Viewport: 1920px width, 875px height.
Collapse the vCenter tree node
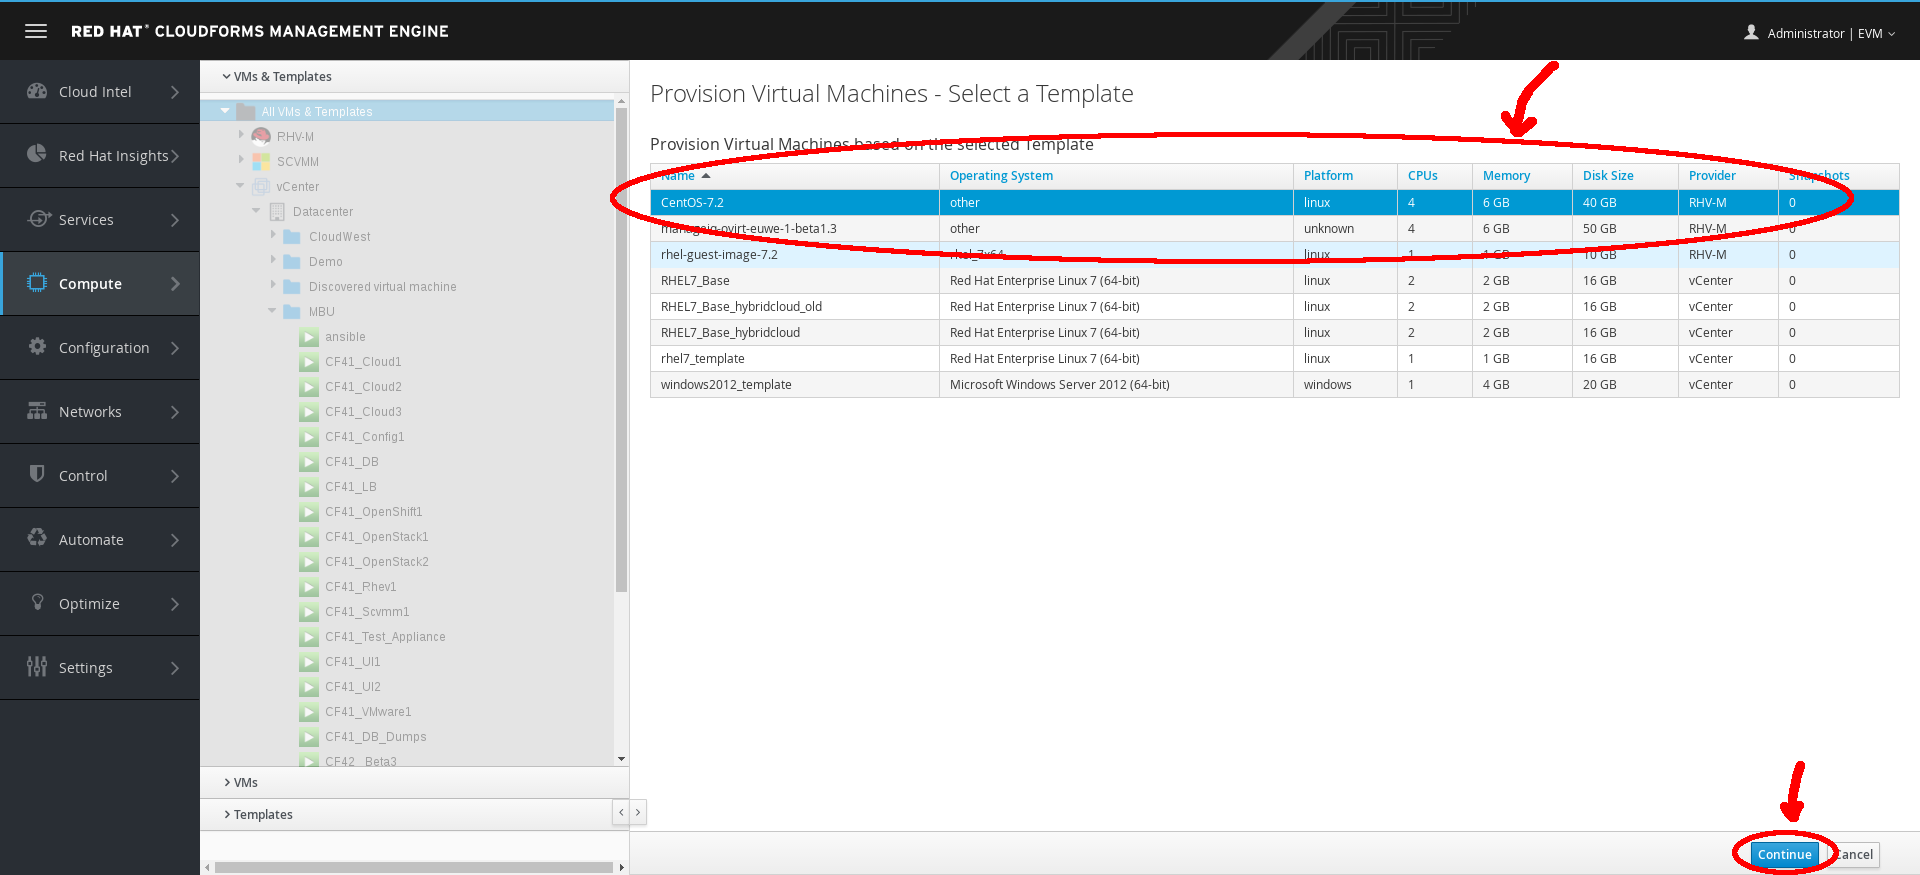[x=240, y=185]
